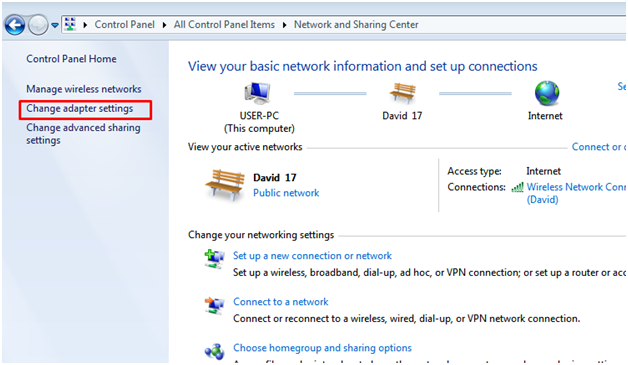Viewport: 628px width, 365px height.
Task: Open Manage wireless networks
Action: click(x=84, y=89)
